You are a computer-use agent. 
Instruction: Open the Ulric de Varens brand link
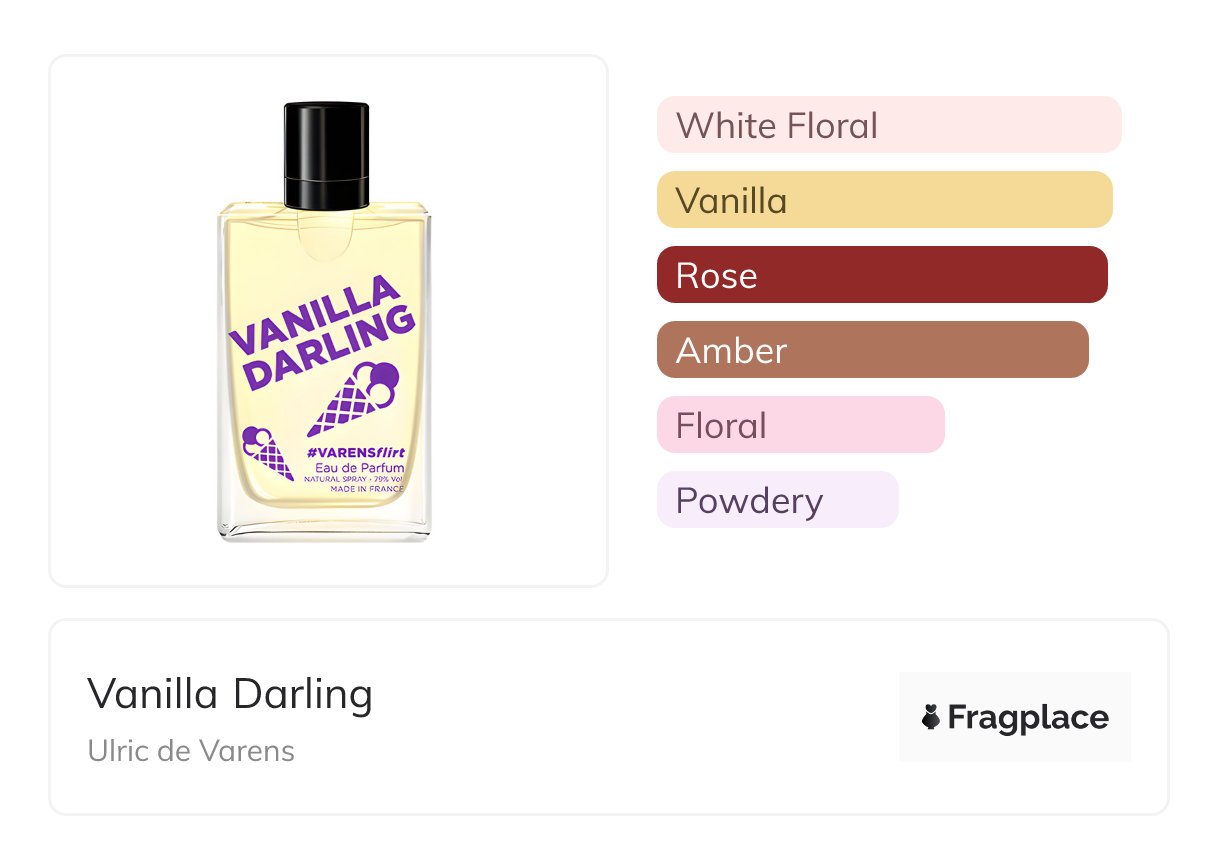click(191, 751)
